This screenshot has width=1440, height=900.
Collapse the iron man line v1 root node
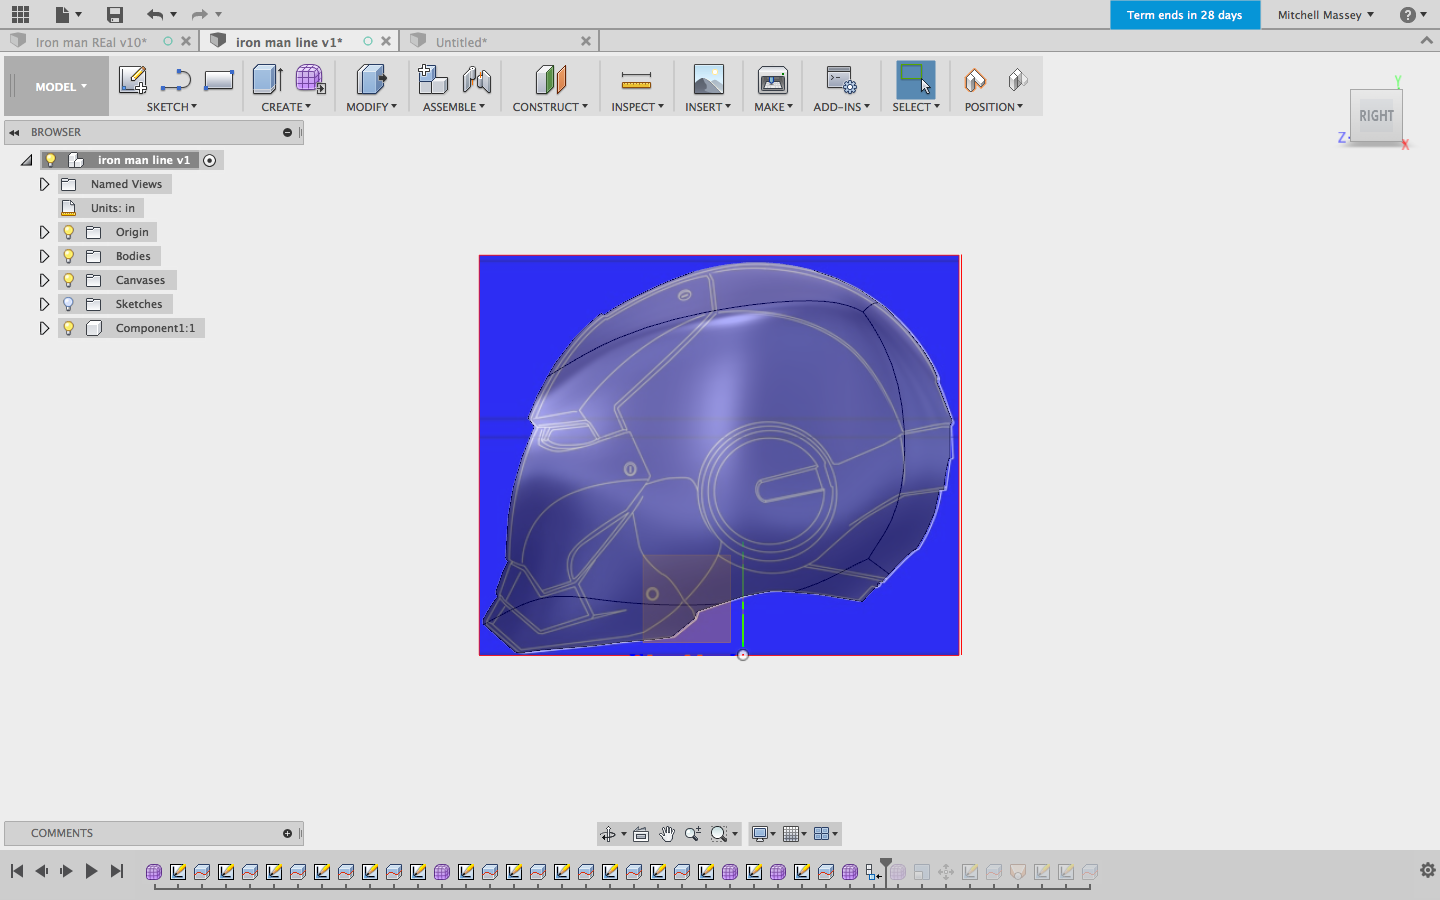(26, 160)
